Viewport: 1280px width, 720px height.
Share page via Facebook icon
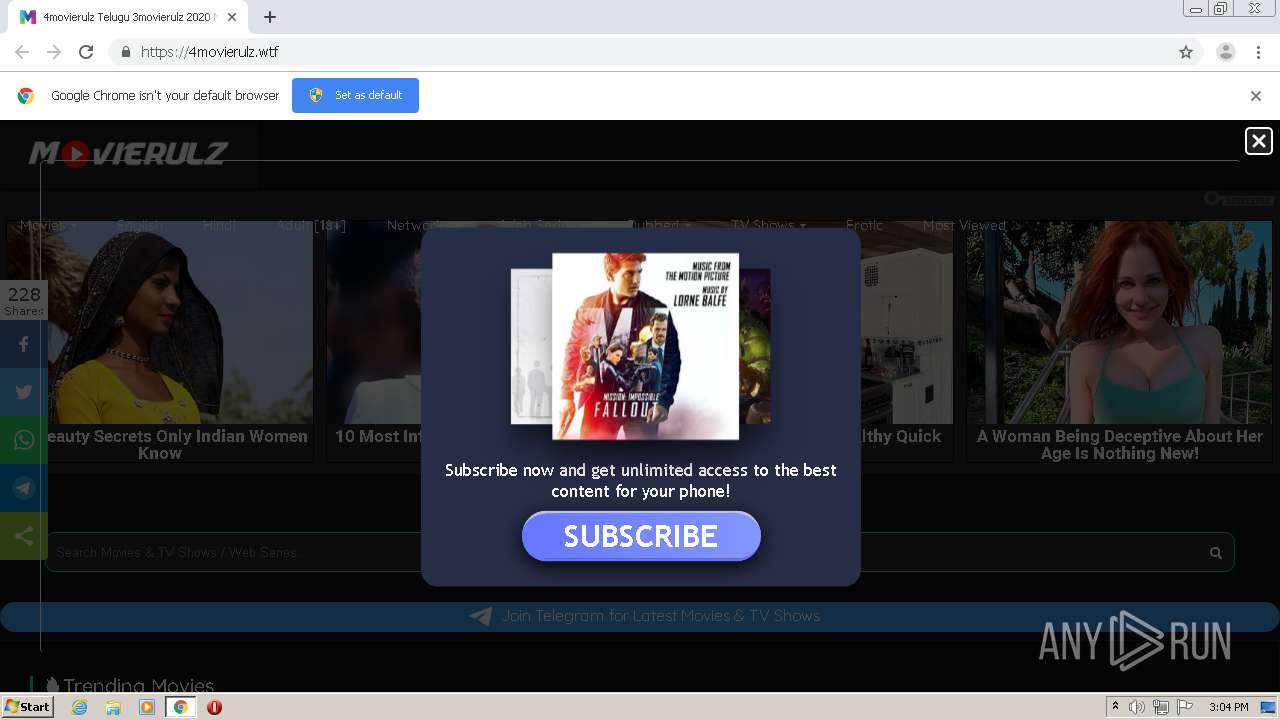point(23,344)
